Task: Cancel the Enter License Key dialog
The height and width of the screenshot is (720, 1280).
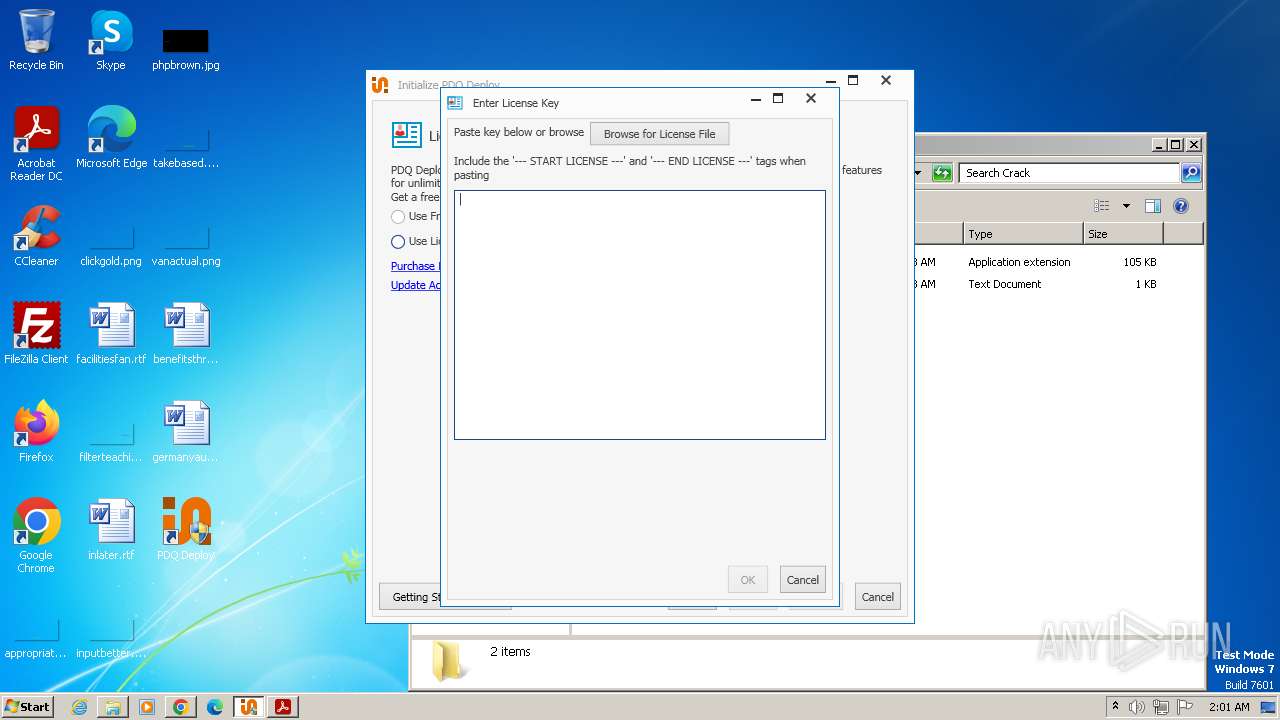Action: (x=802, y=580)
